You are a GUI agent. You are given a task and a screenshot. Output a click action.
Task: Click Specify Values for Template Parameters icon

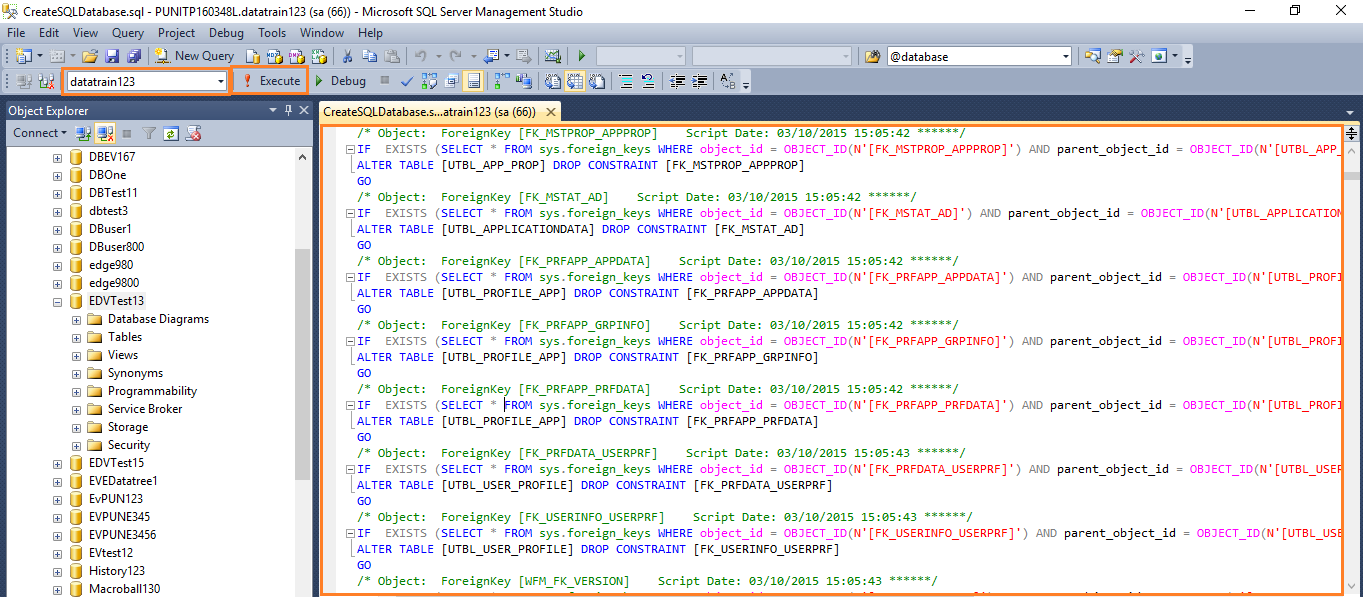(x=727, y=81)
